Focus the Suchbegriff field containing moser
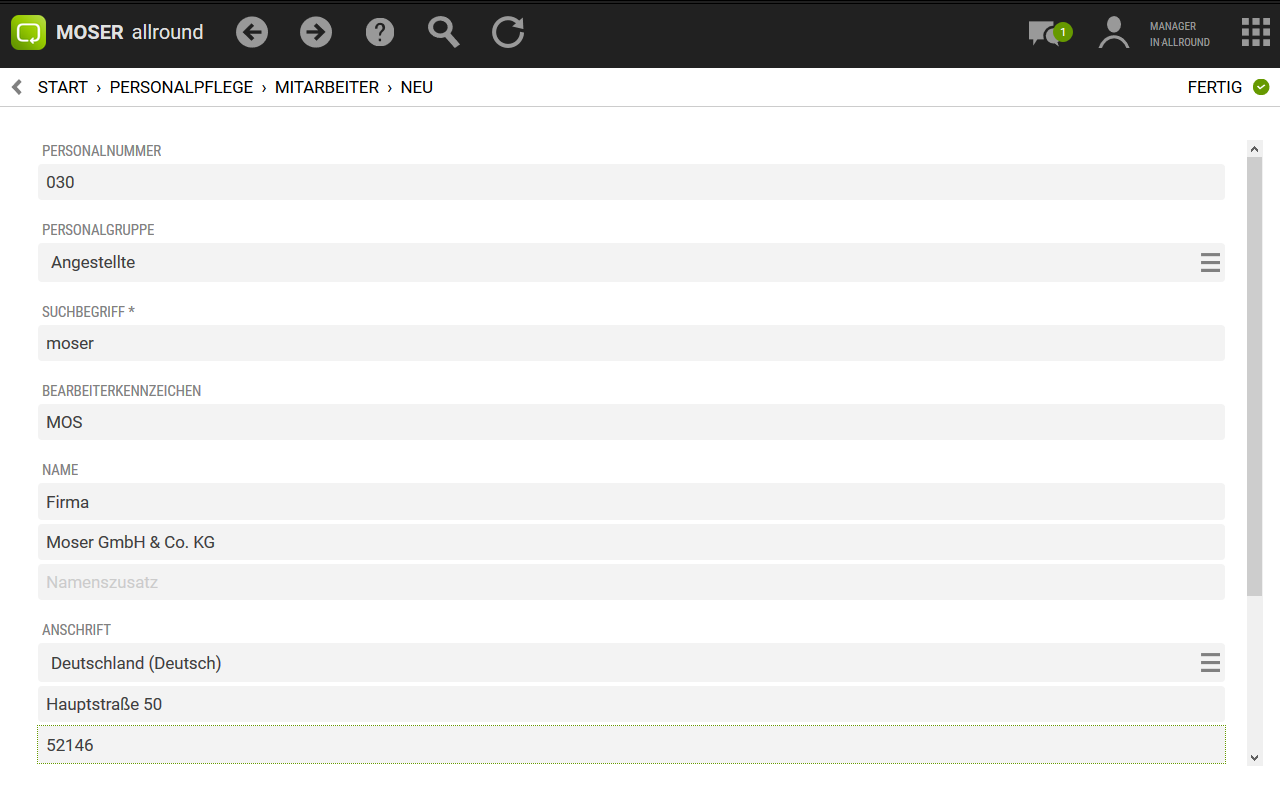 click(631, 343)
